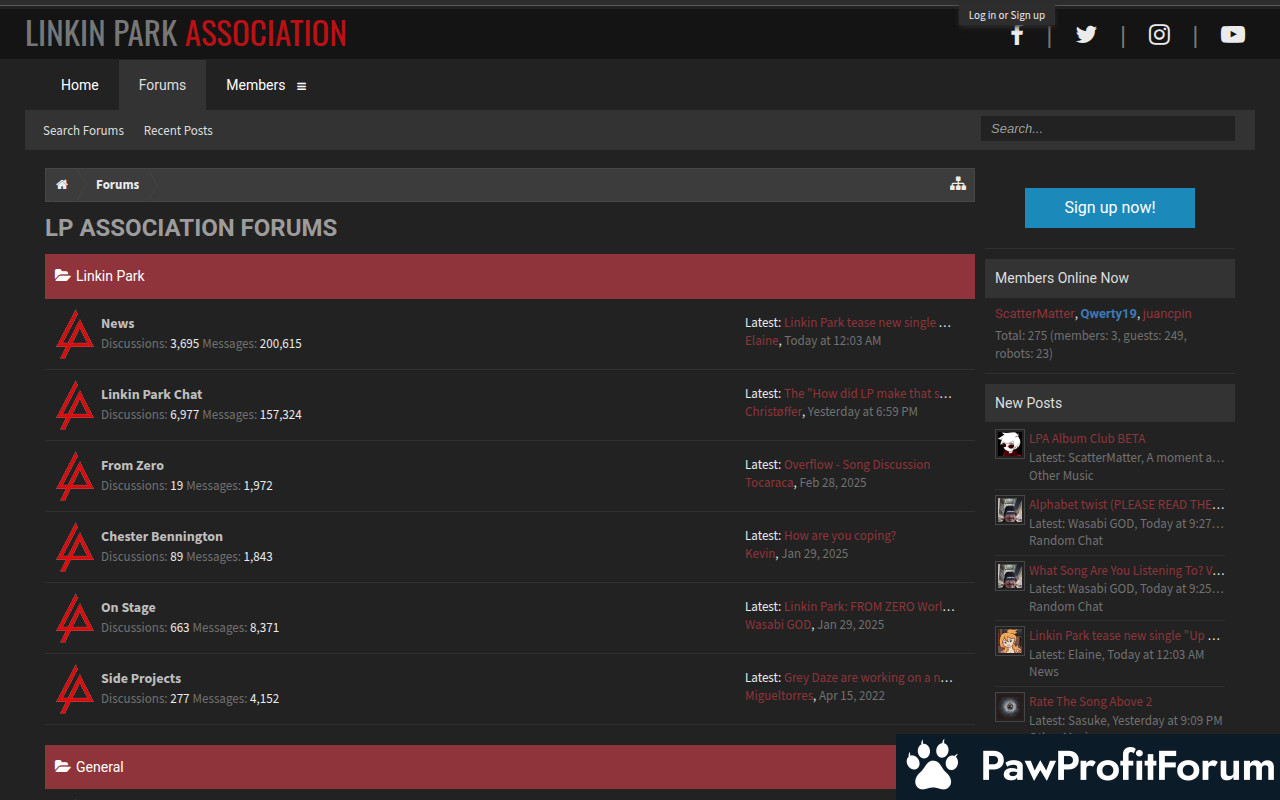Click the folder icon beside General category
The height and width of the screenshot is (800, 1280).
62,767
